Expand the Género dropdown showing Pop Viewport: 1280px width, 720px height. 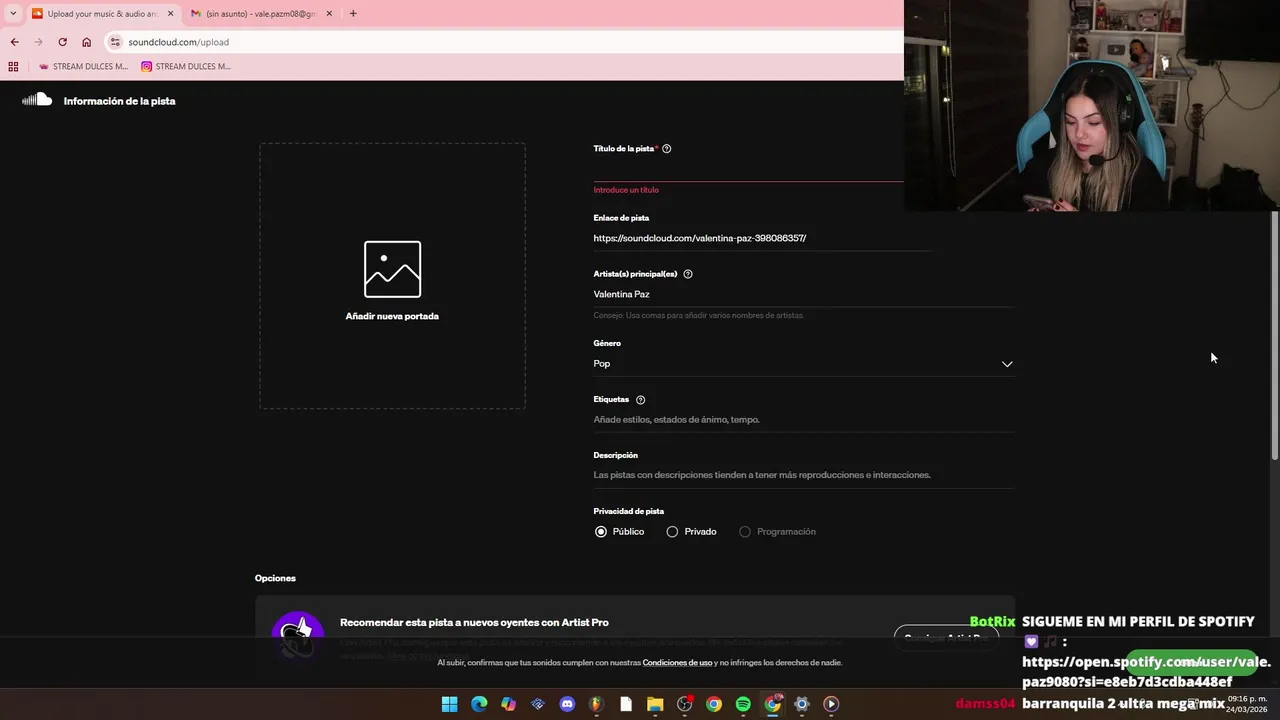[803, 364]
